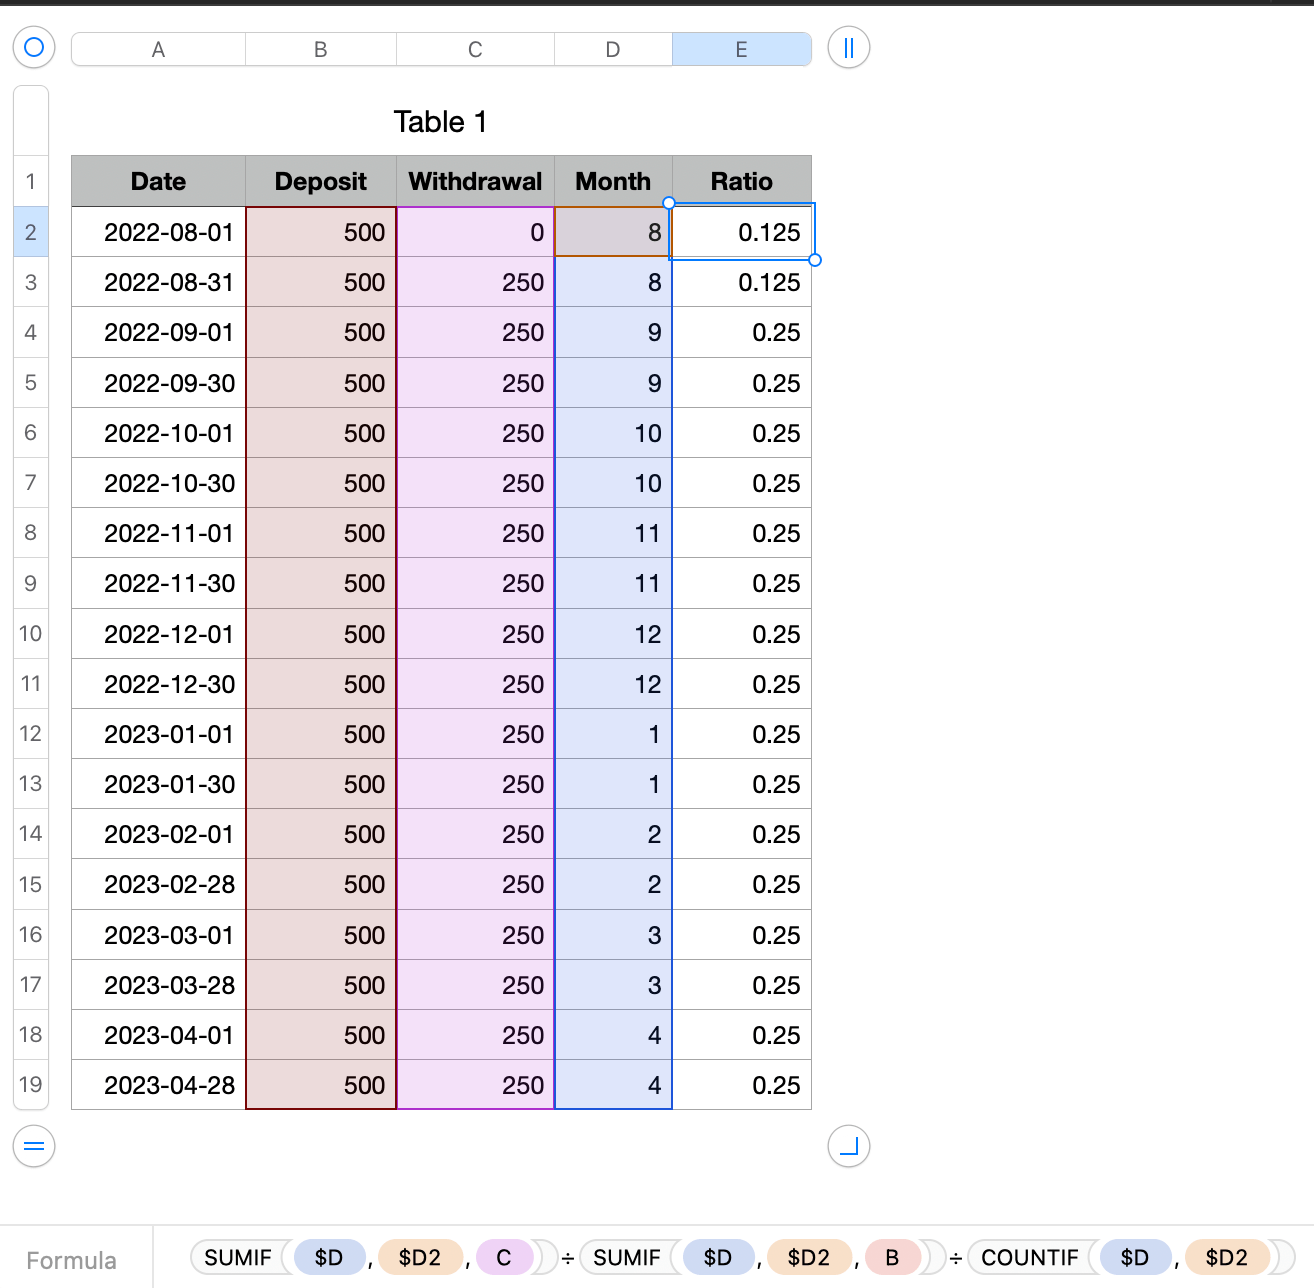Click the second SUMIF function token
Image resolution: width=1314 pixels, height=1288 pixels.
627,1257
